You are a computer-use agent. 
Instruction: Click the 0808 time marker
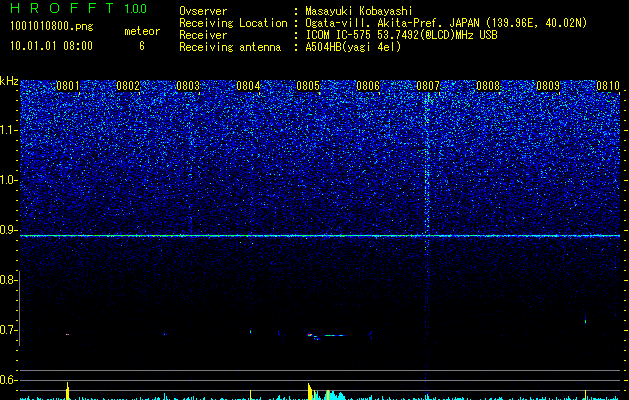coord(488,86)
